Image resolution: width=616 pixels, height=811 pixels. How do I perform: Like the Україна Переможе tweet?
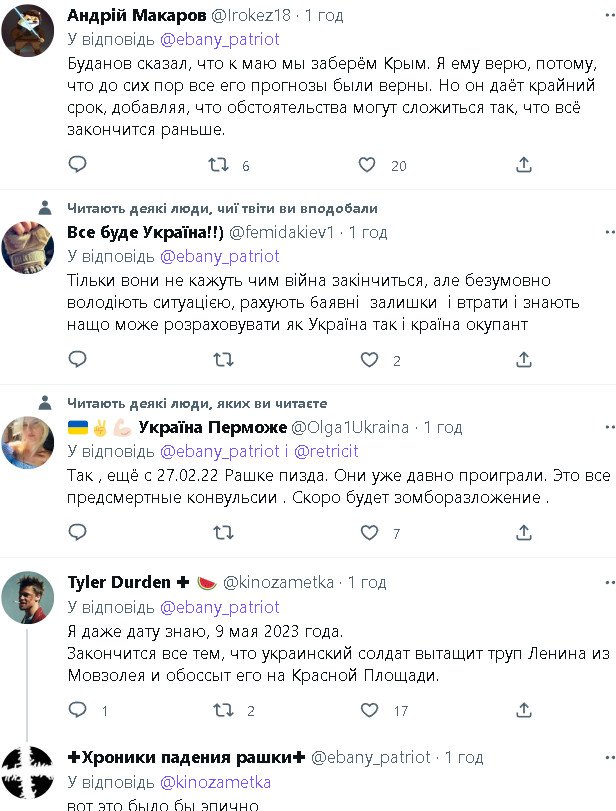click(x=368, y=533)
